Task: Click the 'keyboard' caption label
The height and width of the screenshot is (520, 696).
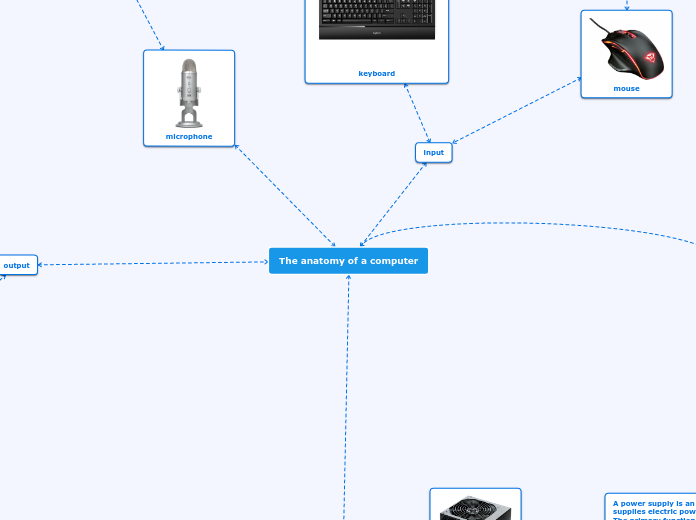Action: (377, 73)
